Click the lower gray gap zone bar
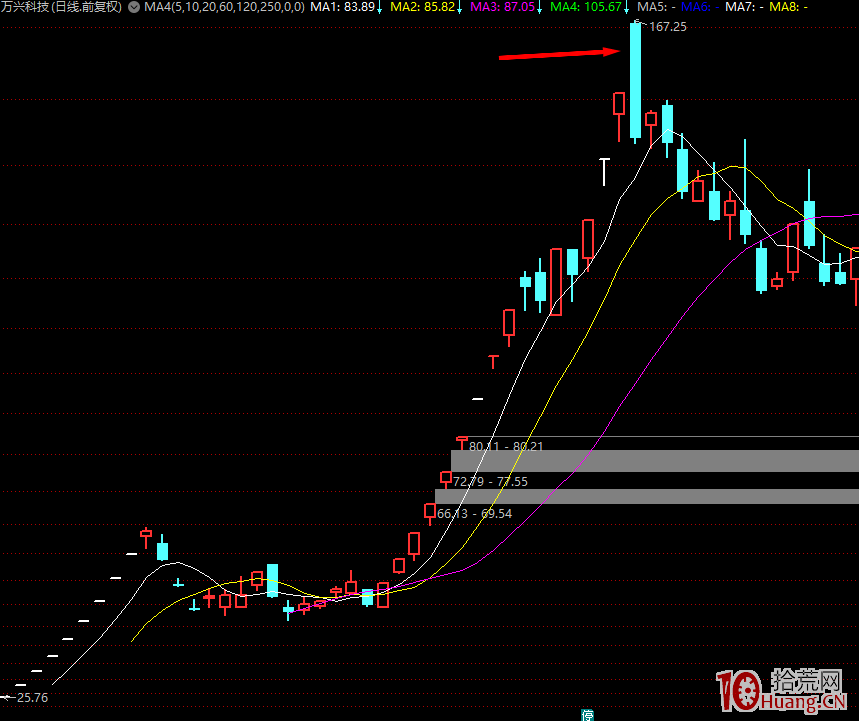859x721 pixels. [x=647, y=496]
